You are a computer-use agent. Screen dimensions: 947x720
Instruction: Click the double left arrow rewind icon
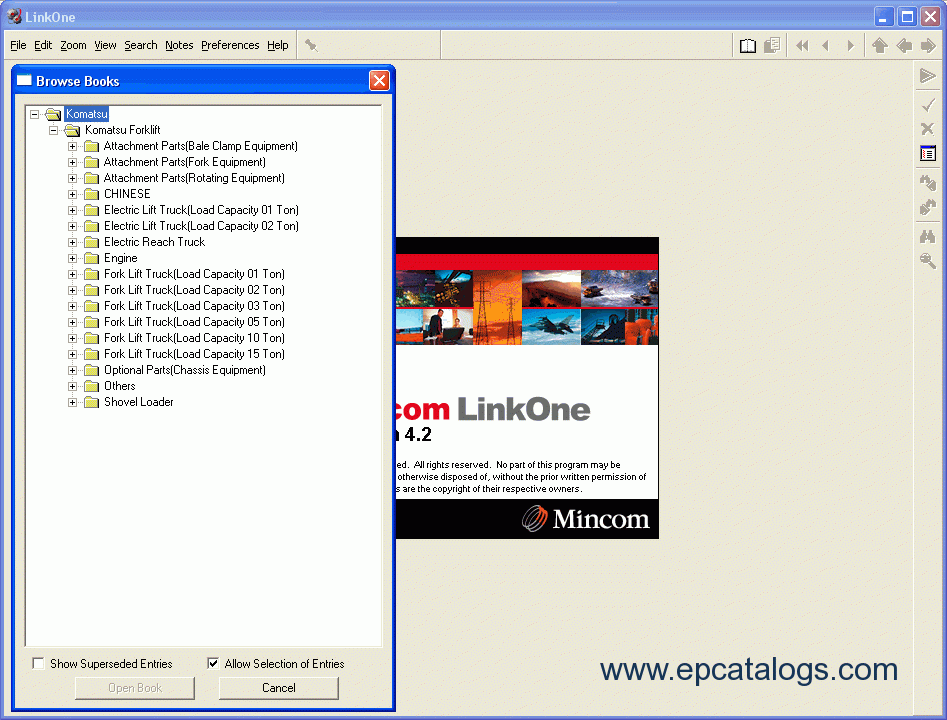coord(802,45)
